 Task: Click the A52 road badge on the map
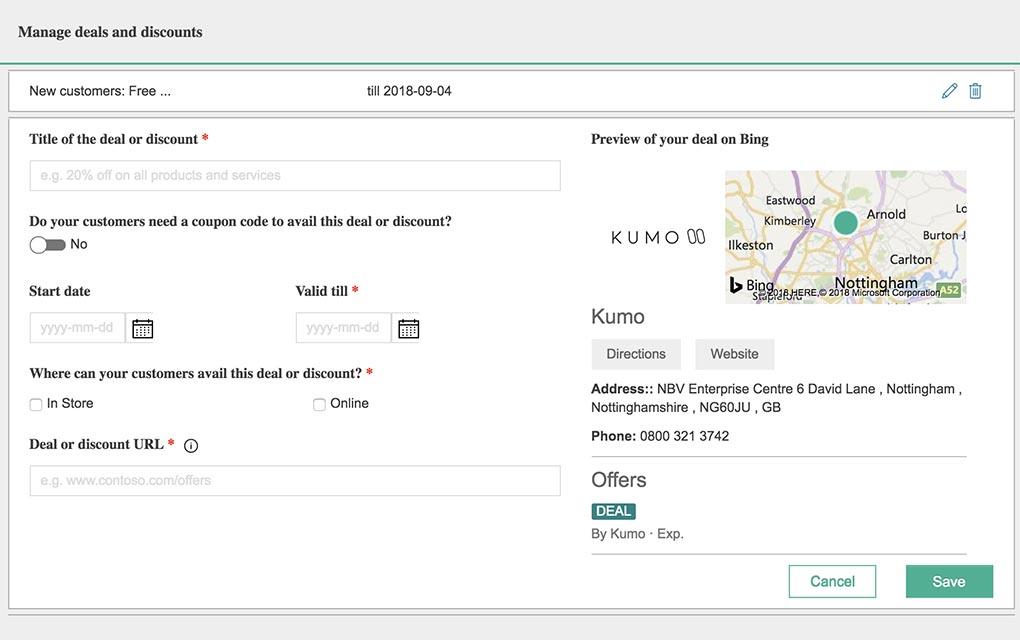949,290
